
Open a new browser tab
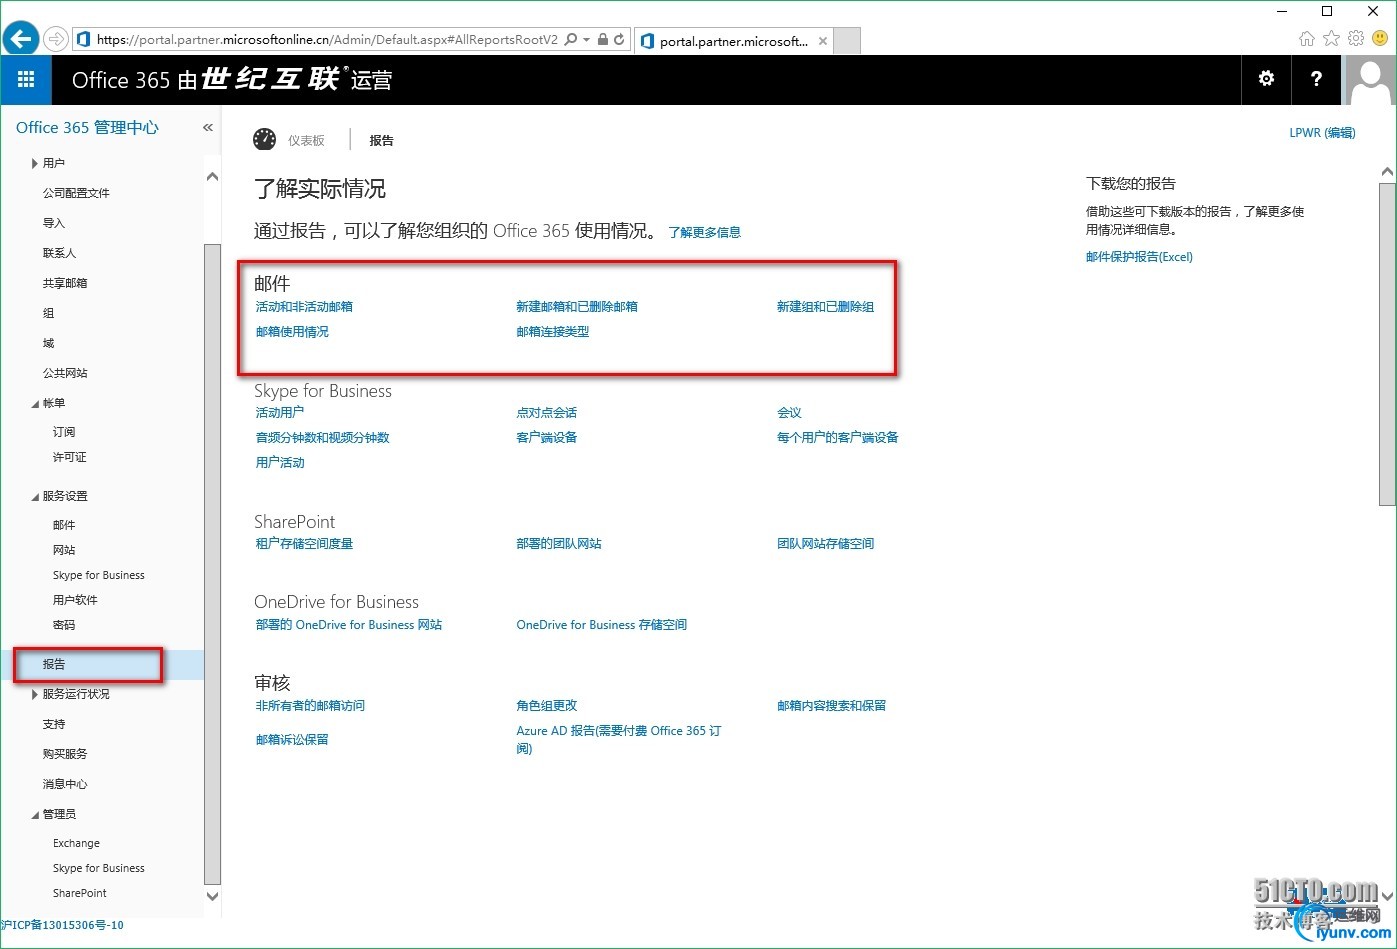coord(846,41)
